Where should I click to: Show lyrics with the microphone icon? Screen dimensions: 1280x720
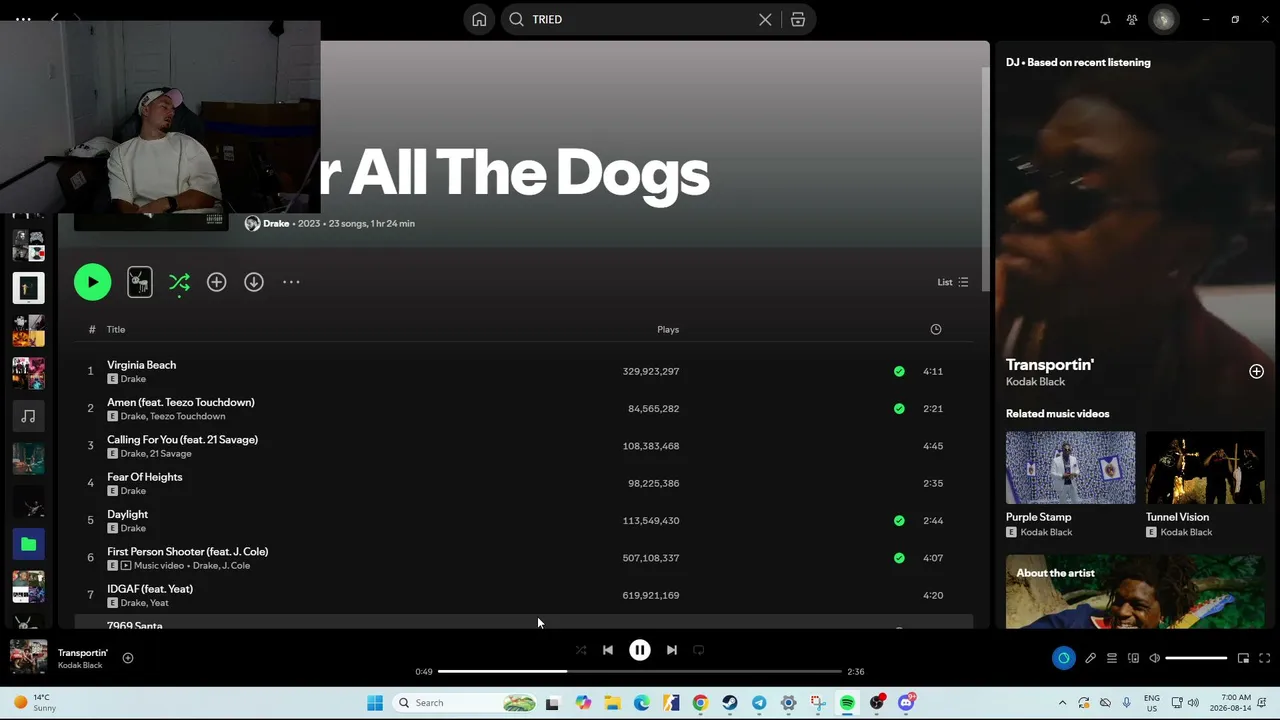pos(1090,658)
